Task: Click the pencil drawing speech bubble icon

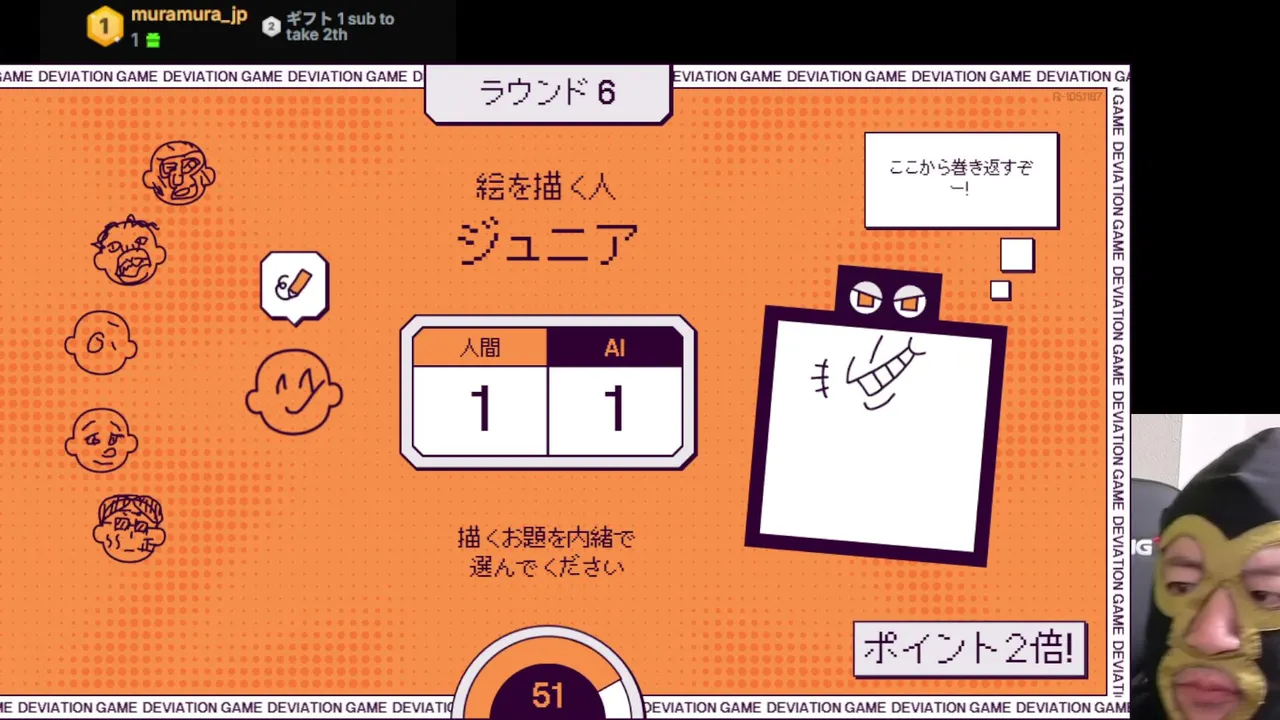Action: [294, 287]
